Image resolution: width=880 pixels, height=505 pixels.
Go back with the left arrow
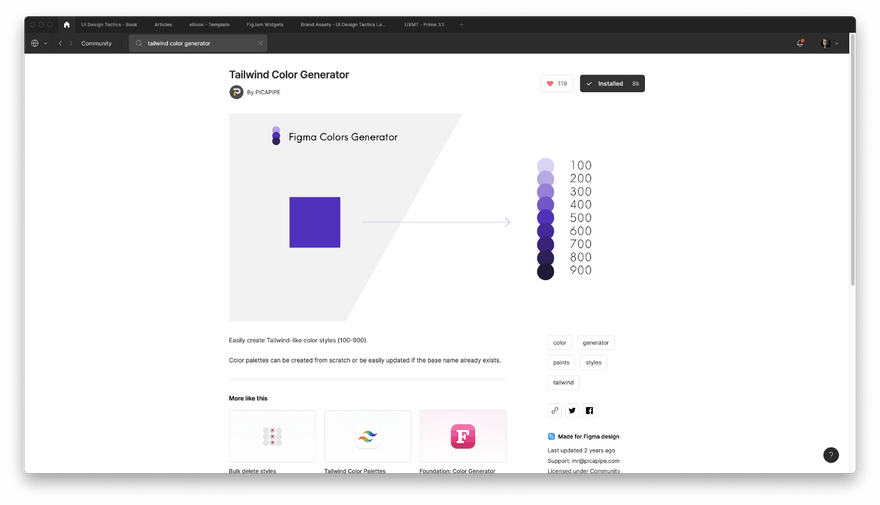60,43
